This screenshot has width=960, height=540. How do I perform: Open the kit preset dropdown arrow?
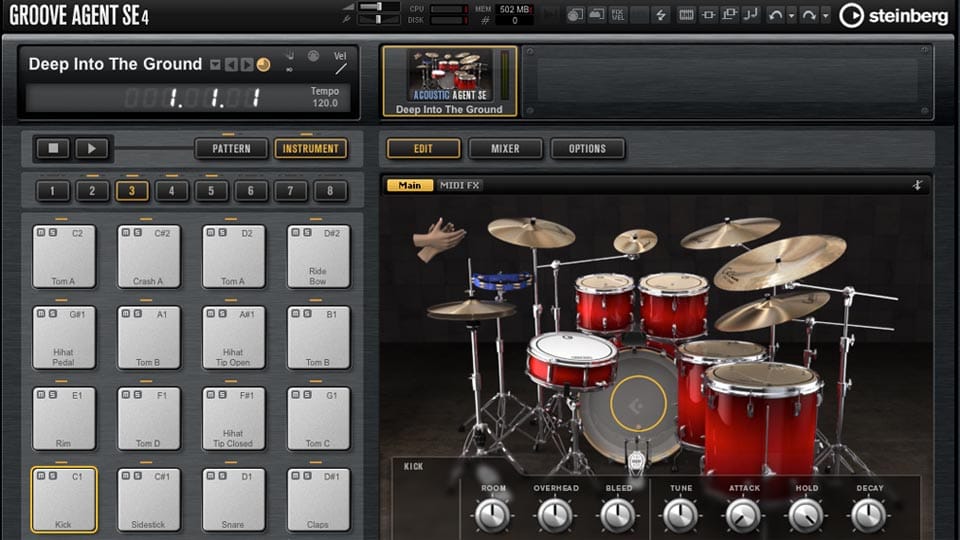coord(215,64)
